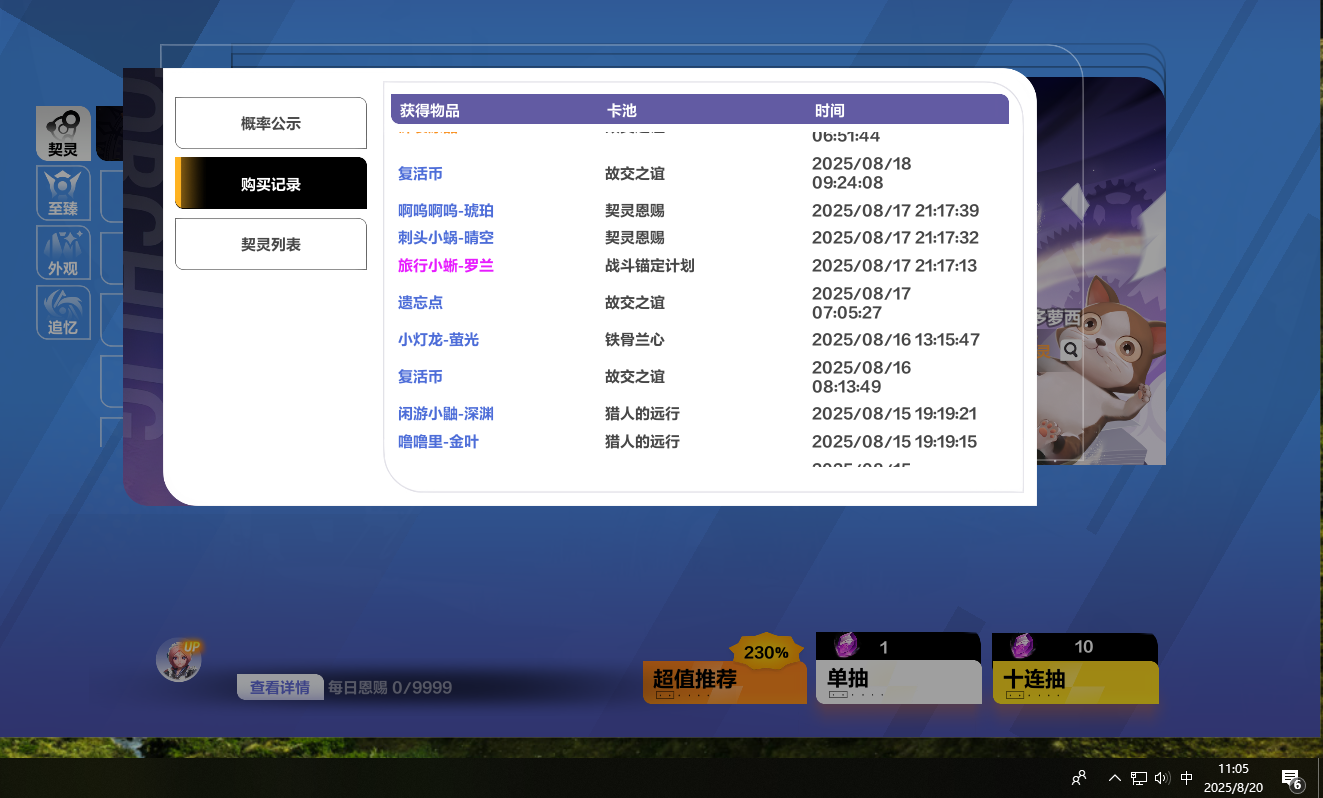The width and height of the screenshot is (1323, 798).
Task: Click the 卡池 column header
Action: 621,110
